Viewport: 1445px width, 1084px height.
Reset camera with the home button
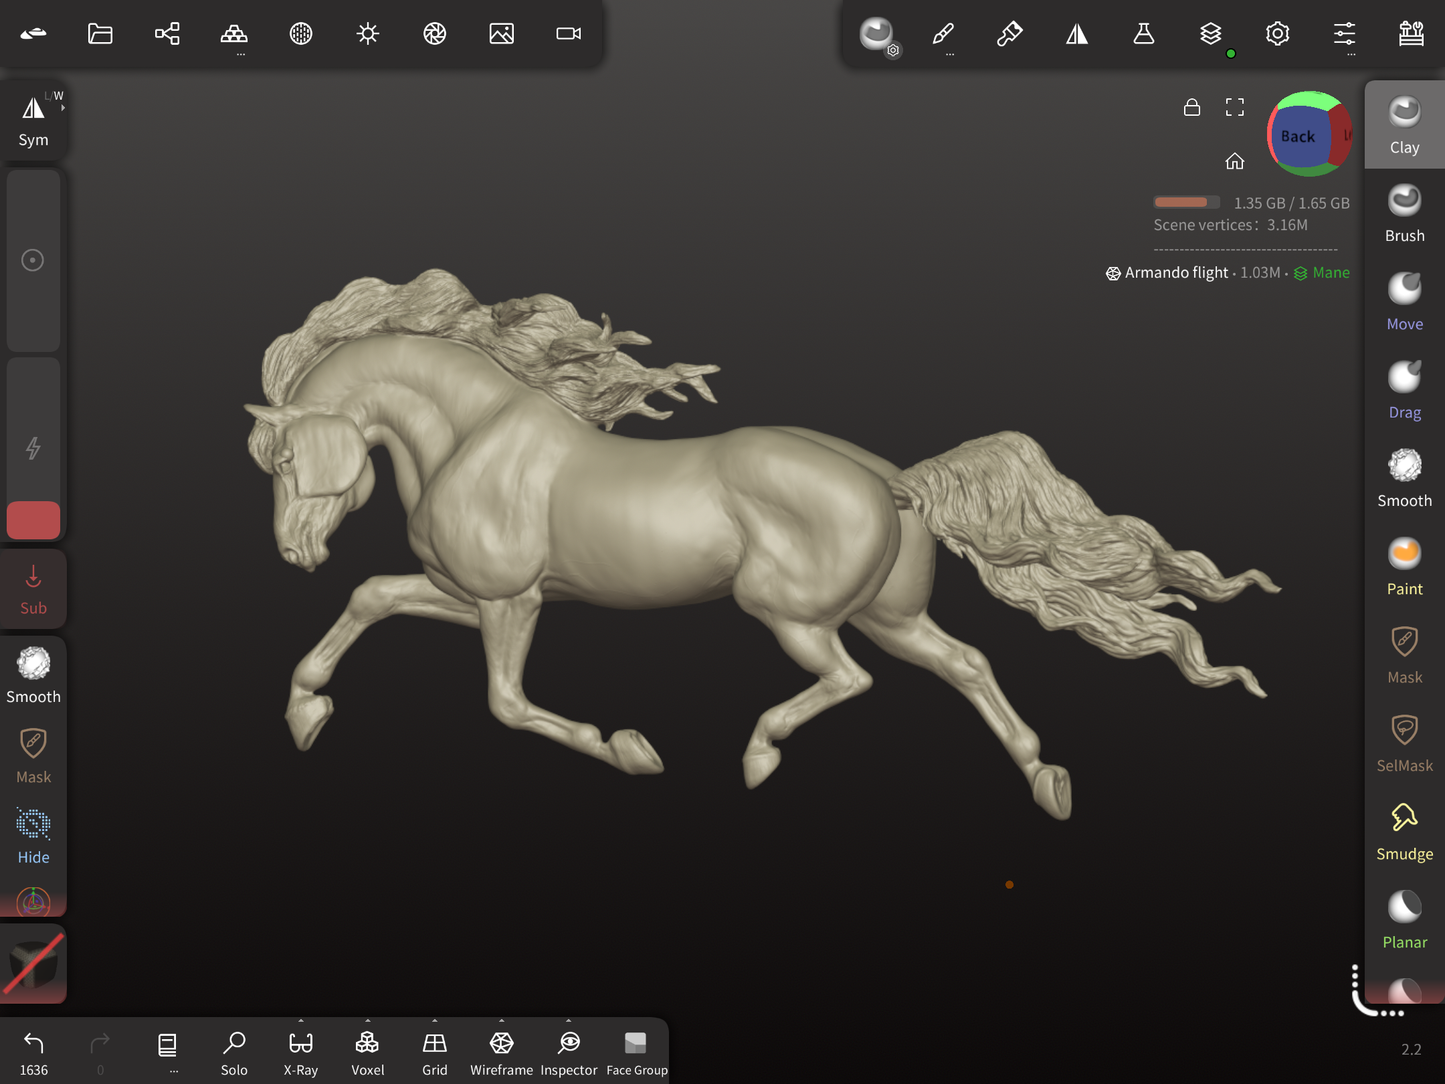pyautogui.click(x=1235, y=161)
